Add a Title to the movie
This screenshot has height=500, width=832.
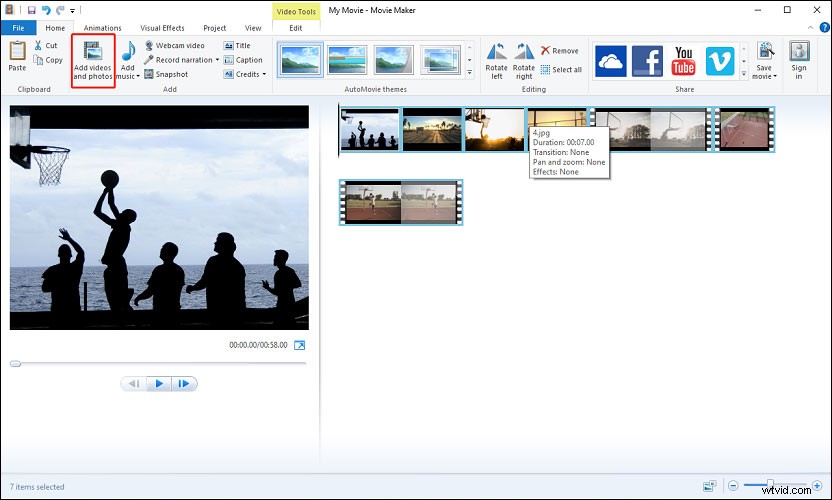coord(237,46)
